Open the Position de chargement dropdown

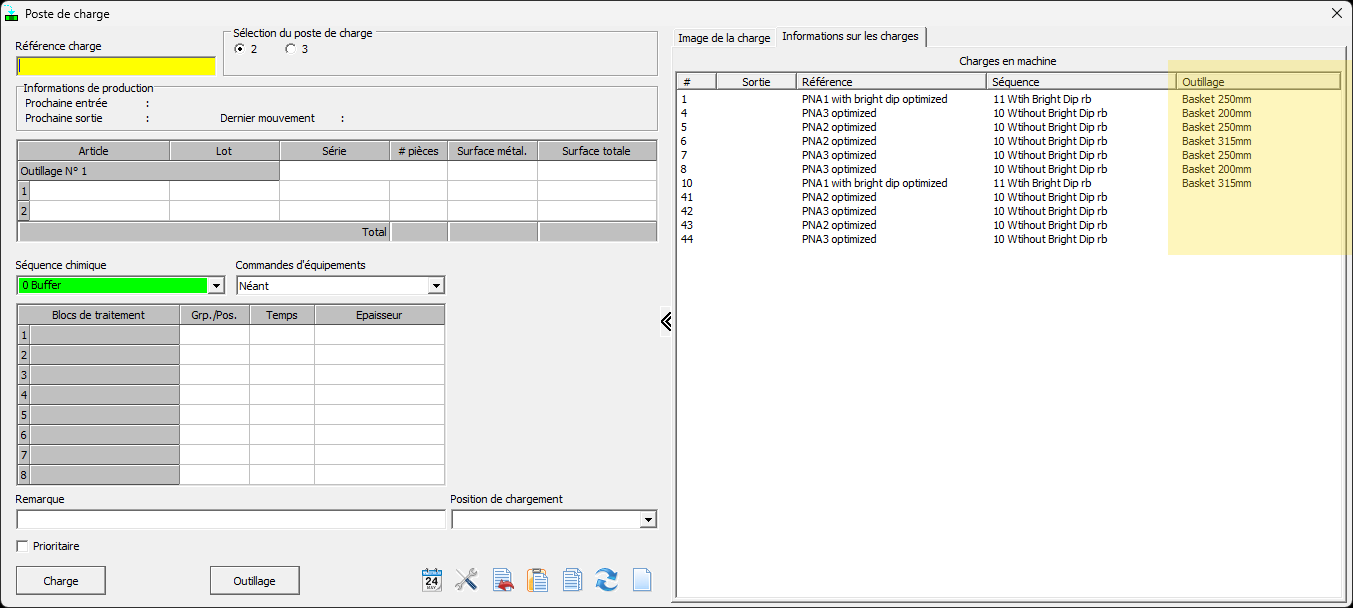pyautogui.click(x=648, y=520)
